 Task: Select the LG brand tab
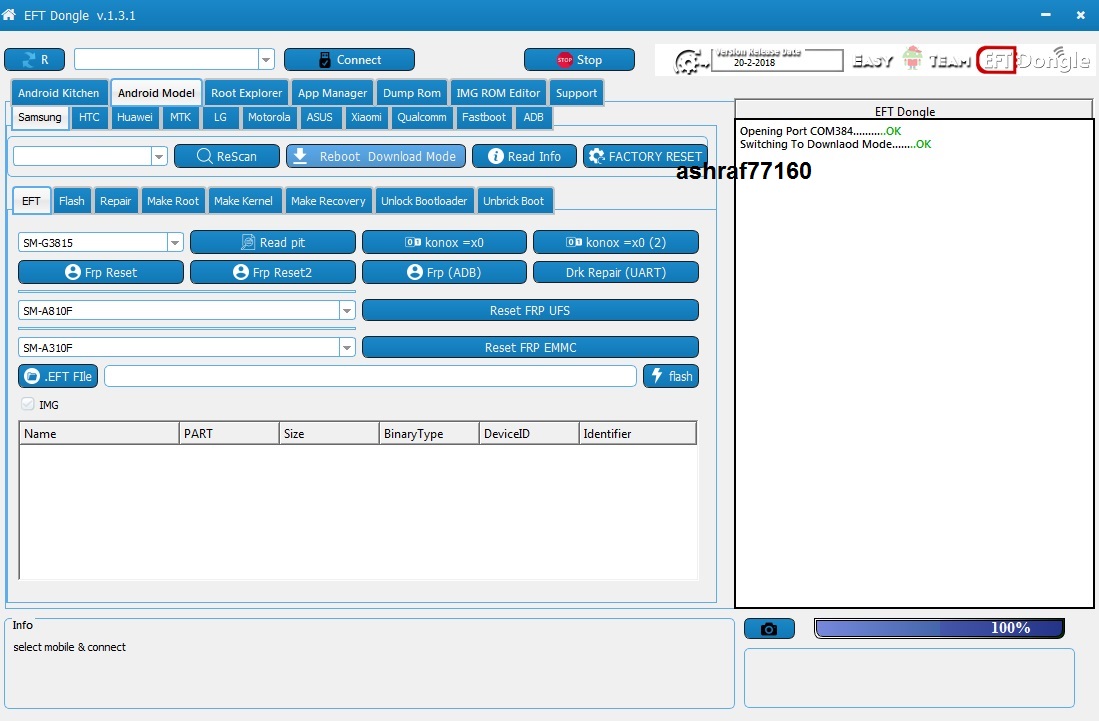(220, 117)
